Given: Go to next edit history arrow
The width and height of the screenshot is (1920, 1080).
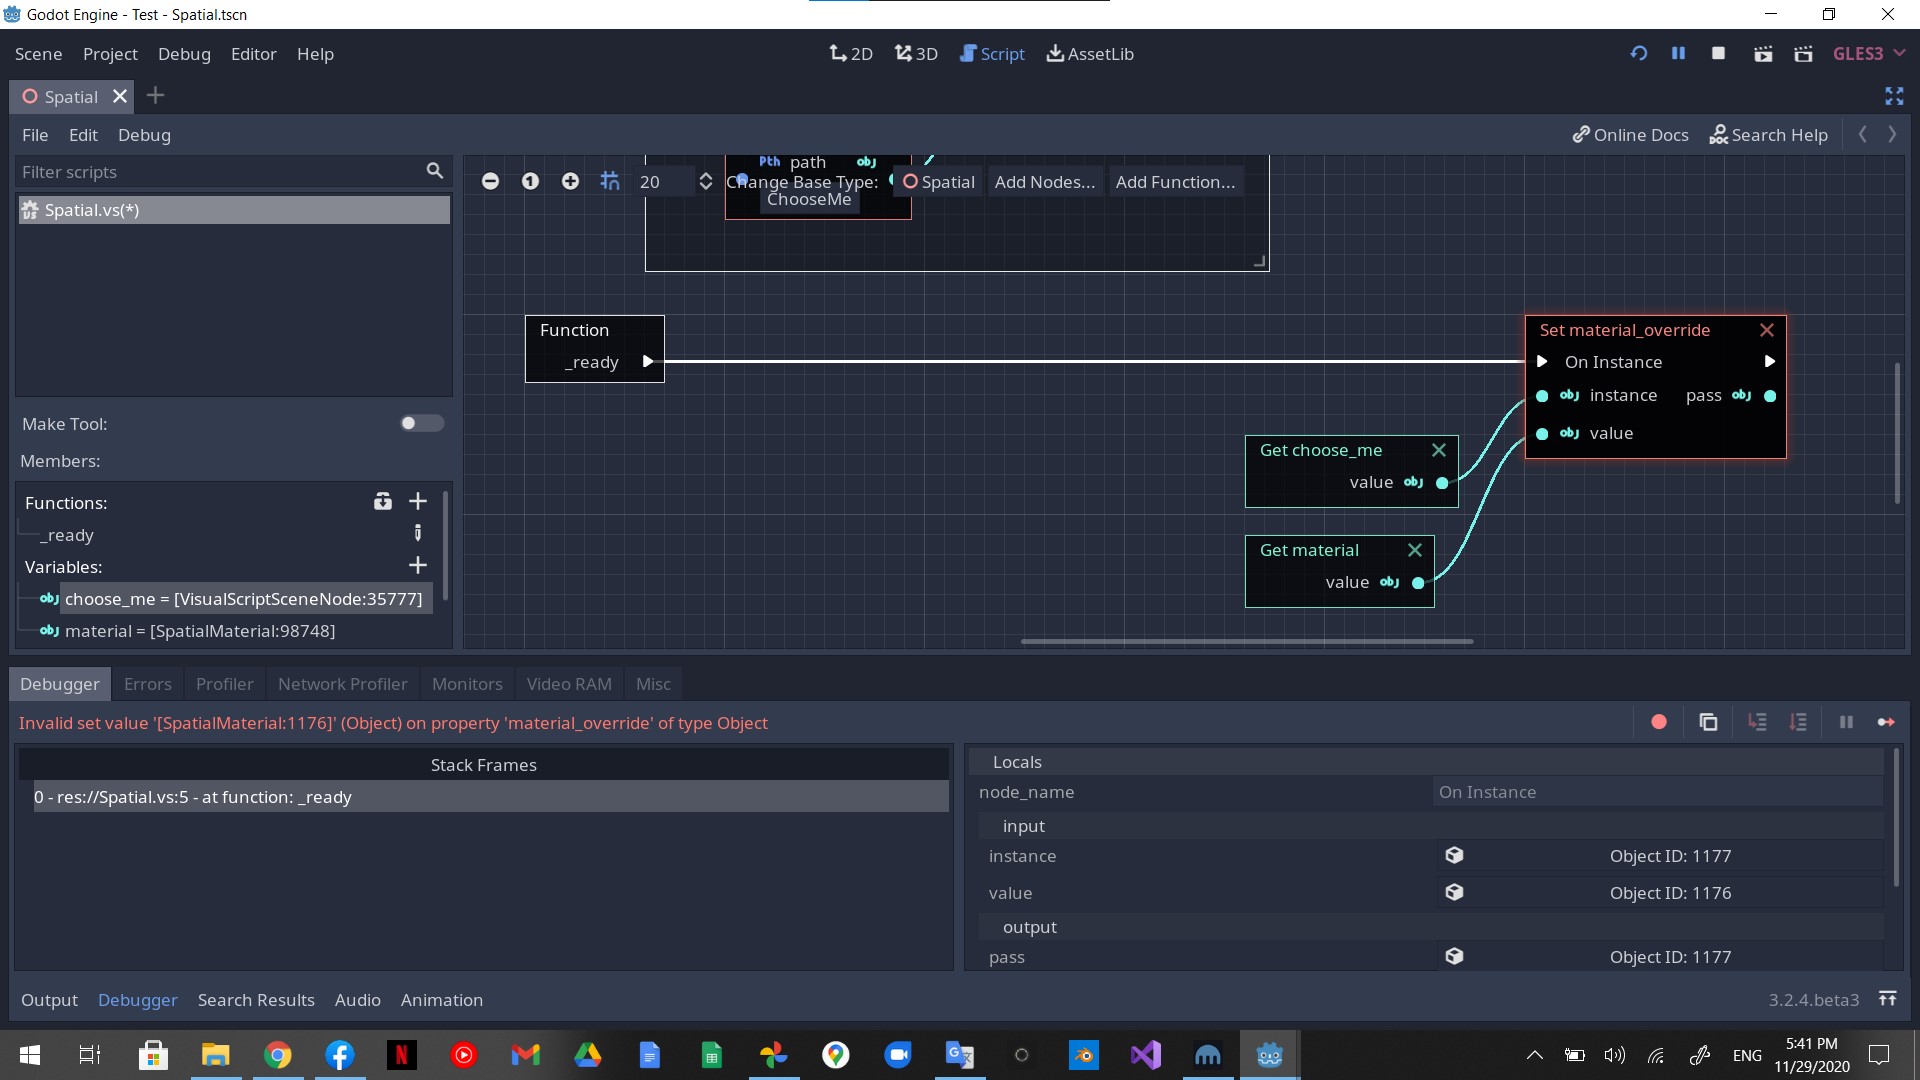Looking at the screenshot, I should 1892,134.
